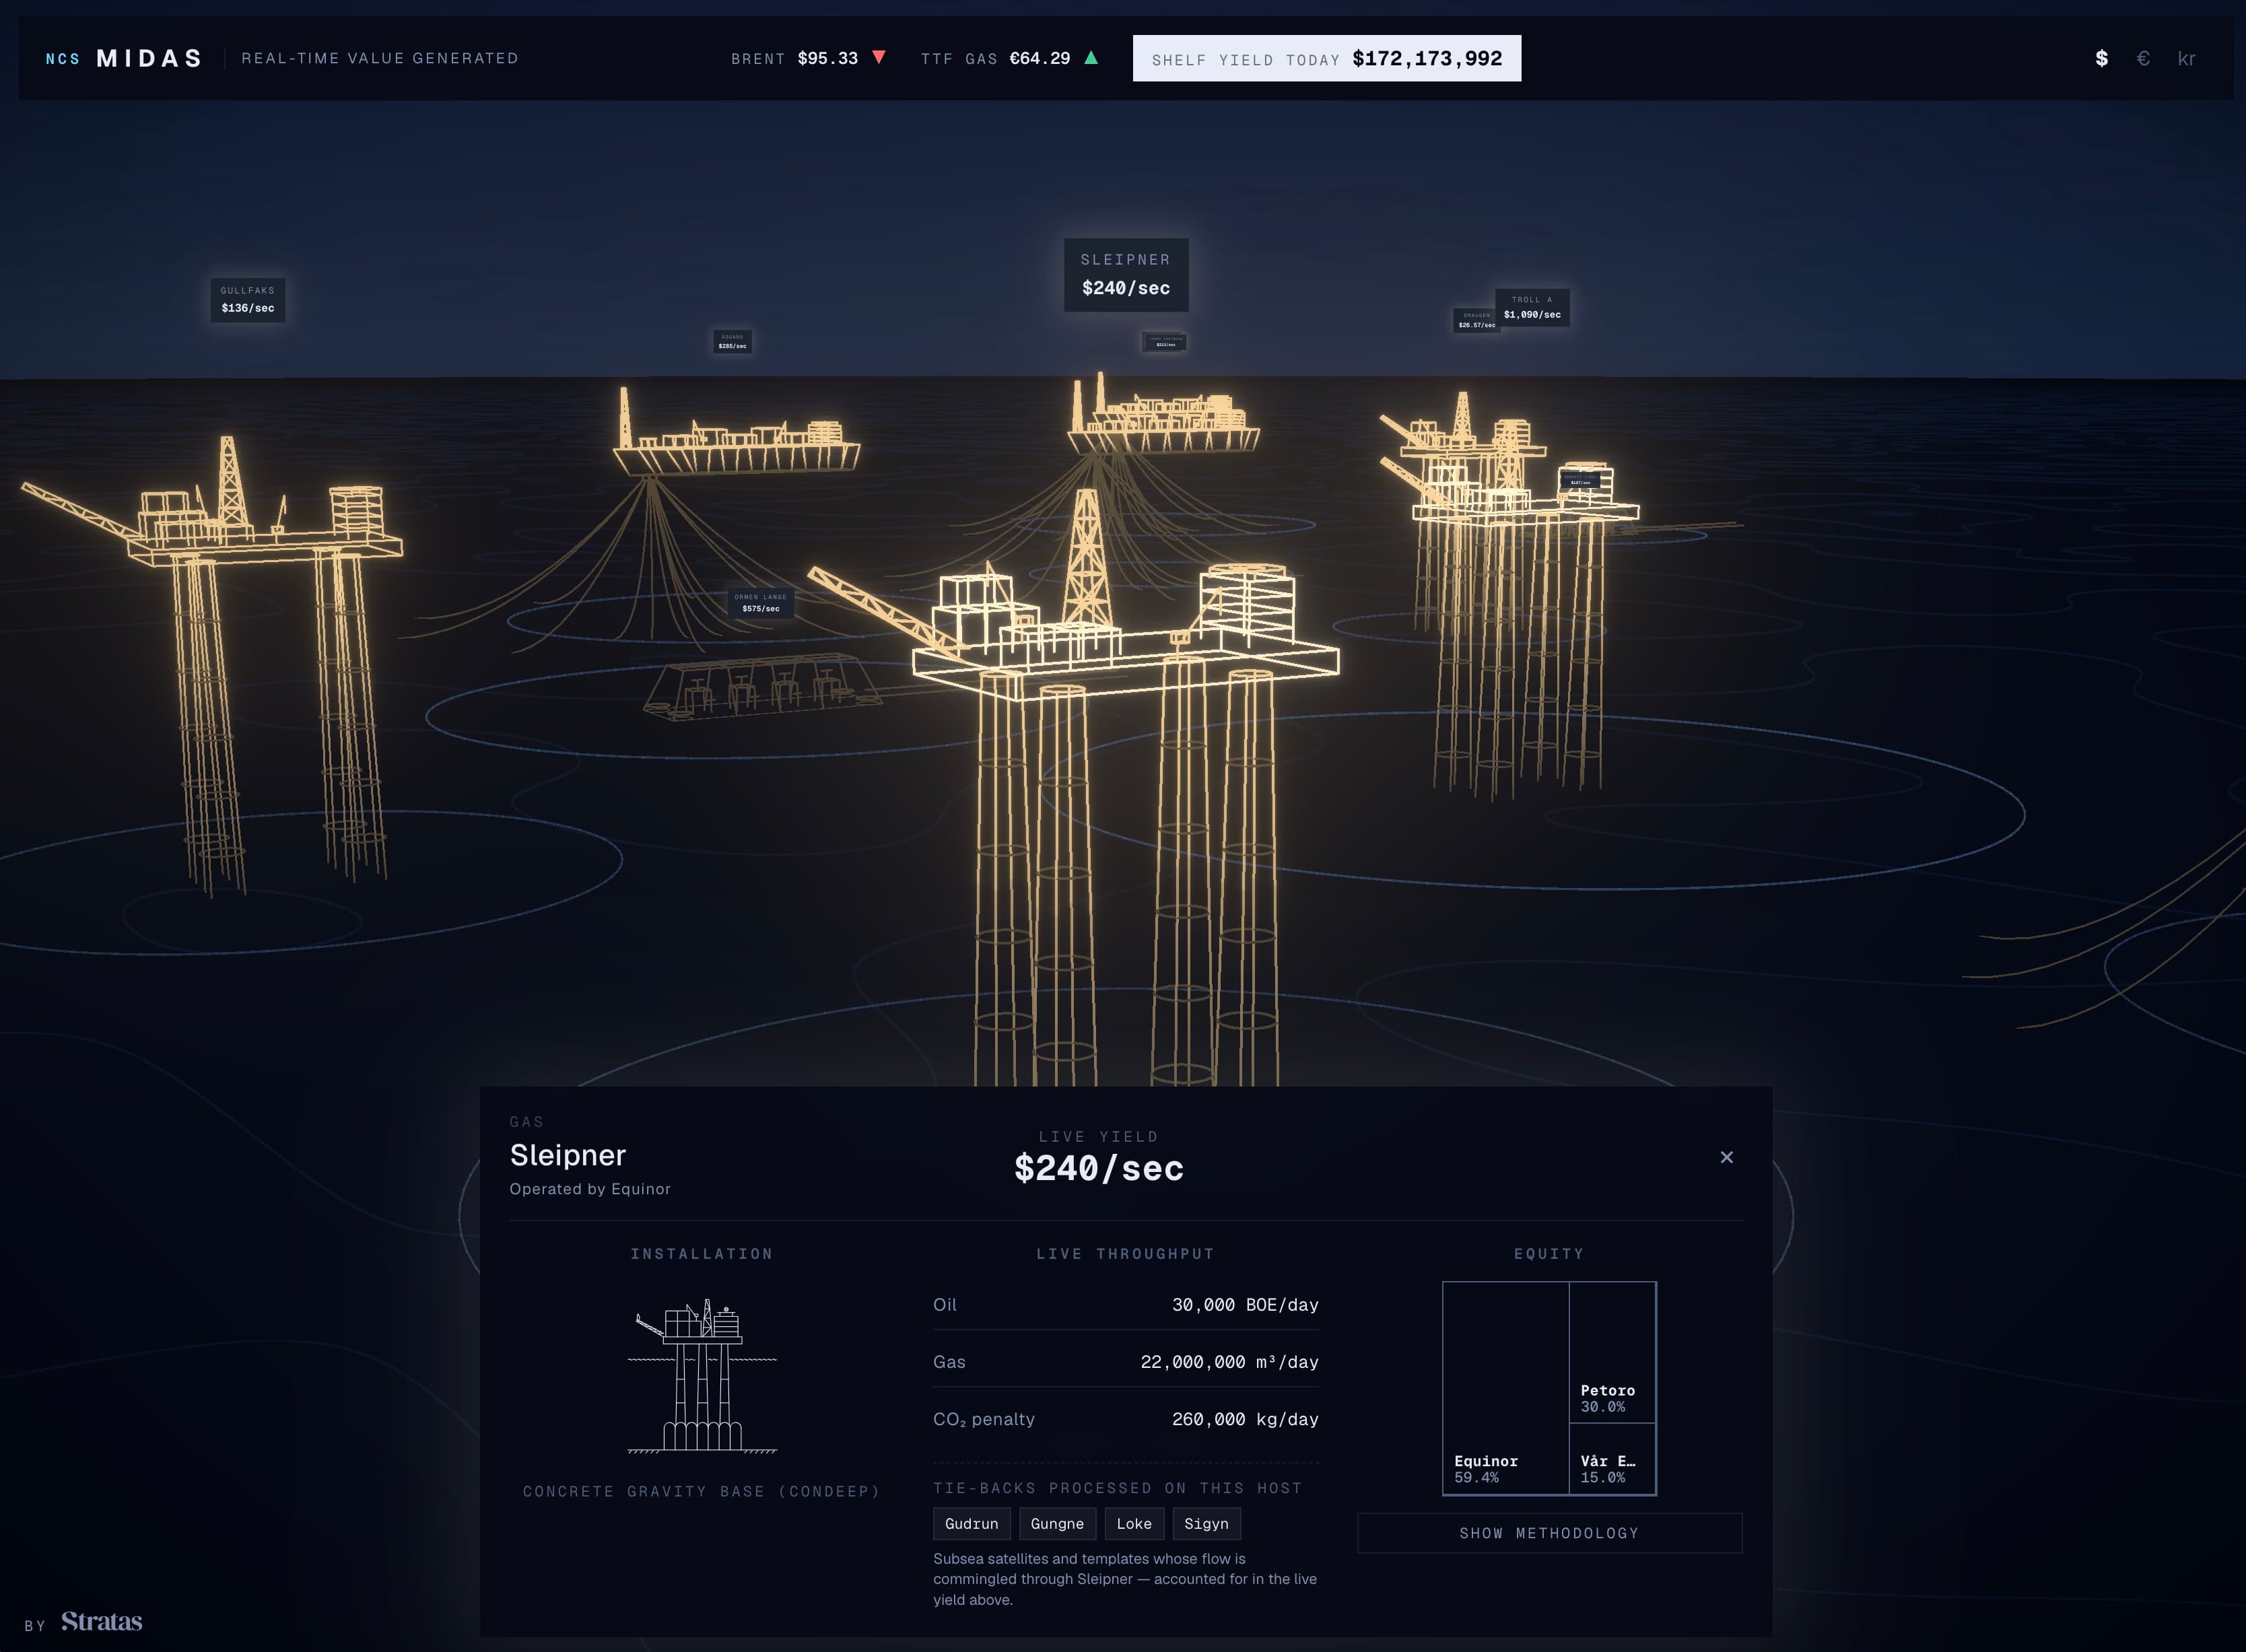
Task: Click the green TTF Gas up arrow
Action: (x=1091, y=57)
